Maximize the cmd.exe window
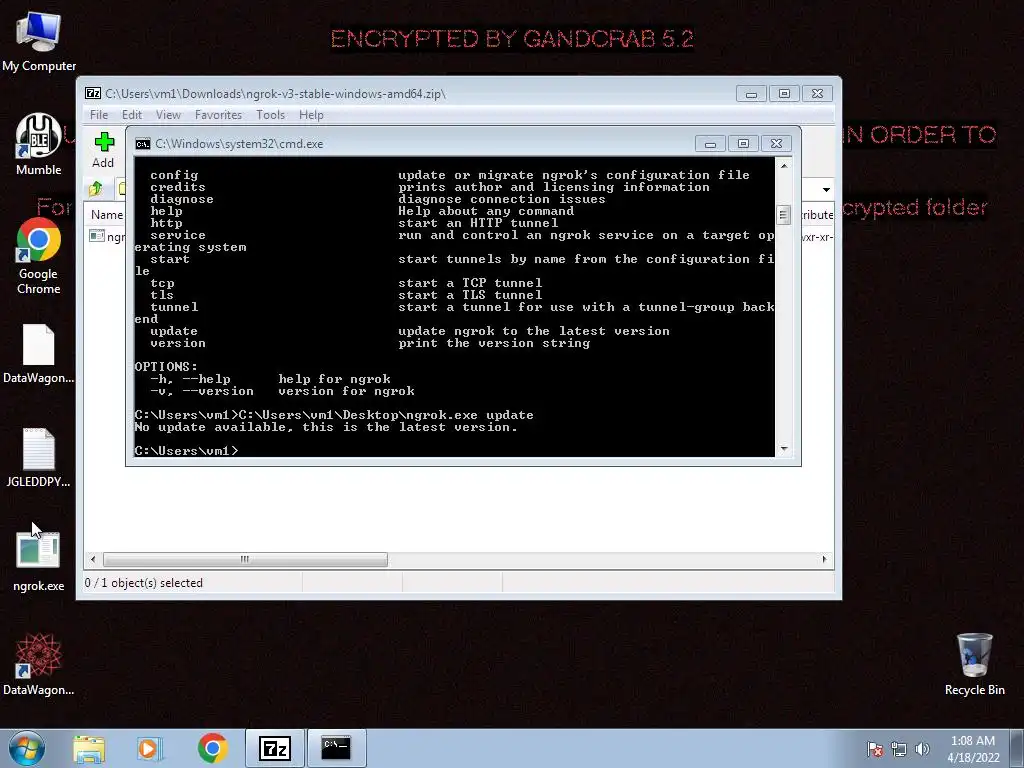This screenshot has height=768, width=1024. [x=743, y=144]
